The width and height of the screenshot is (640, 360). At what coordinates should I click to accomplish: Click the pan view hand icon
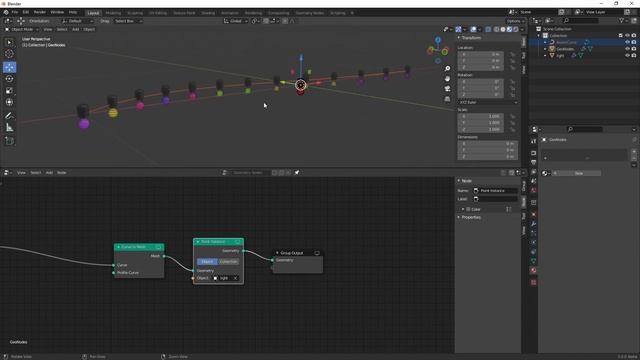(447, 78)
